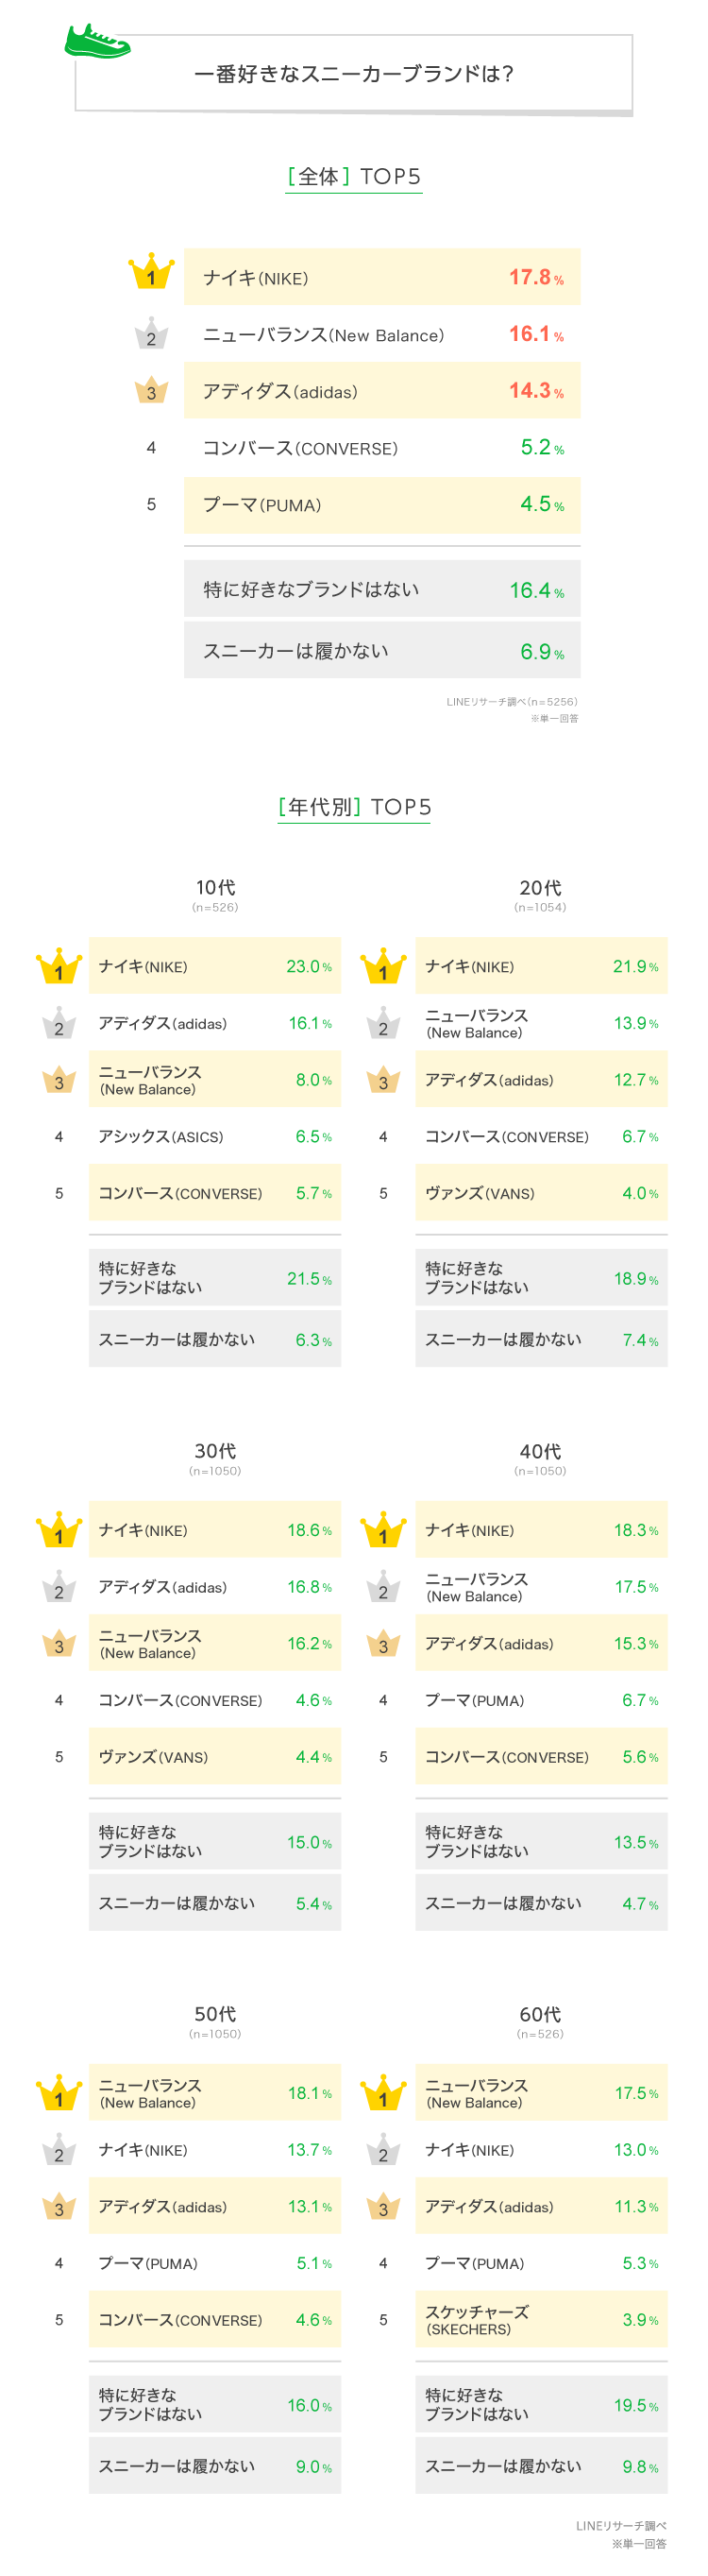Click the title 一番好きなスニーカーブランドは?

coord(354,74)
